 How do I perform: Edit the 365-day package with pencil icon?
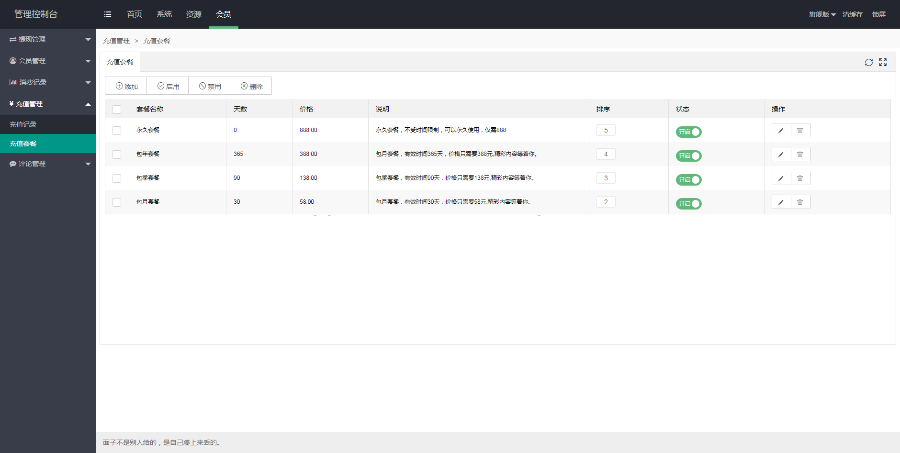pos(781,154)
